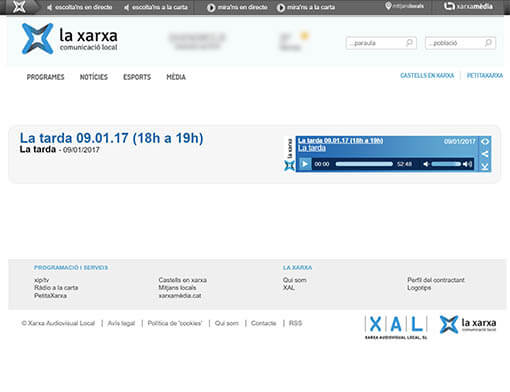
Task: Click the XAL Xarxa Audiovisual Local logo
Action: tap(396, 327)
